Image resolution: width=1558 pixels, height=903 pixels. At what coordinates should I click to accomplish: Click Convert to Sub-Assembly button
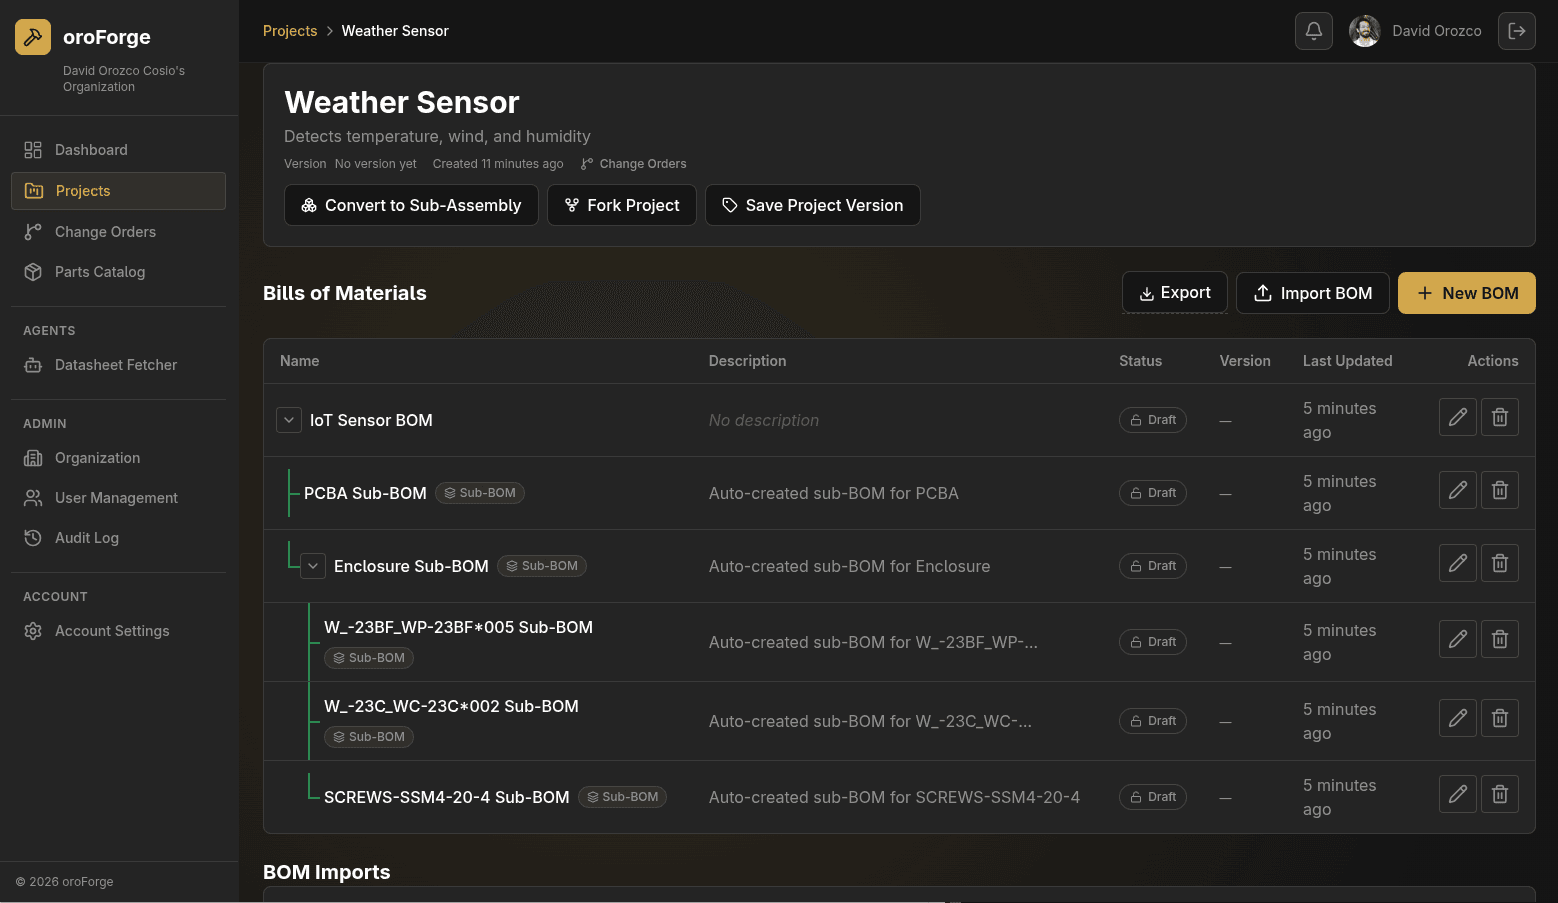[411, 205]
